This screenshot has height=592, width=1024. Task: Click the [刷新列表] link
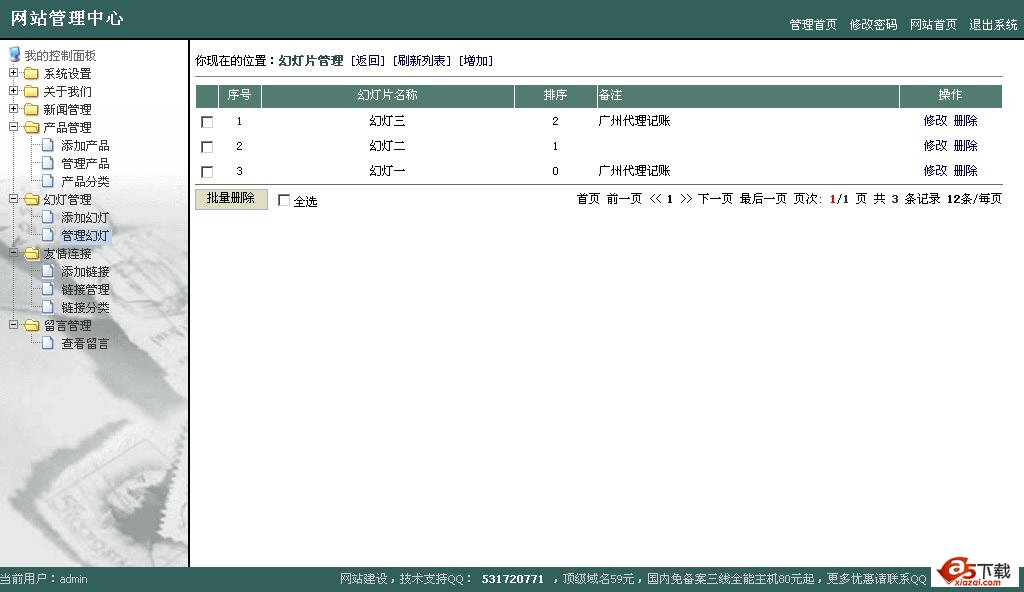[x=422, y=61]
